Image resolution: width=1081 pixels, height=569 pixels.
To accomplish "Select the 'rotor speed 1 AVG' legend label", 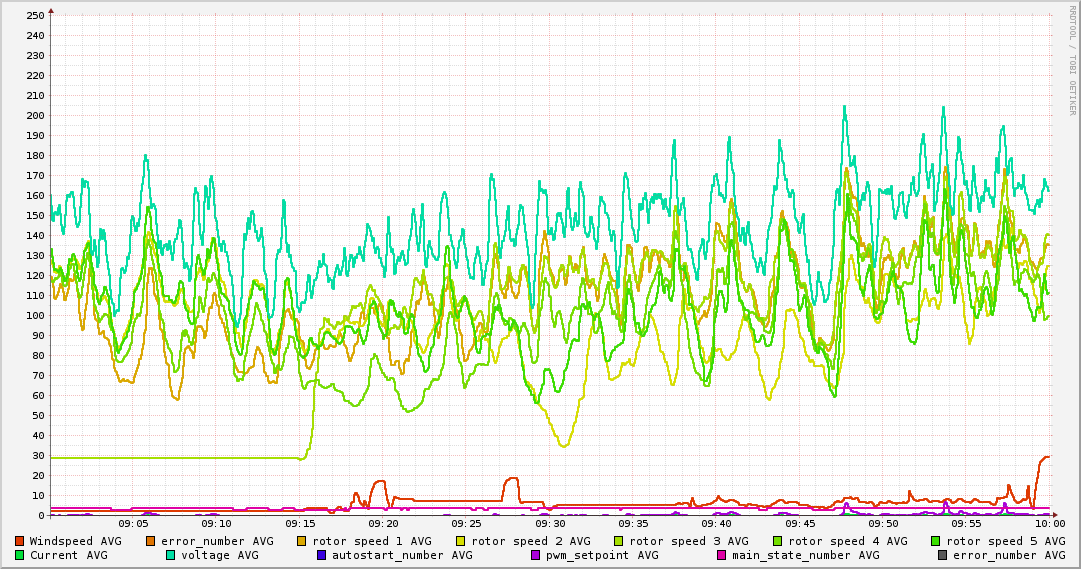I will point(372,541).
